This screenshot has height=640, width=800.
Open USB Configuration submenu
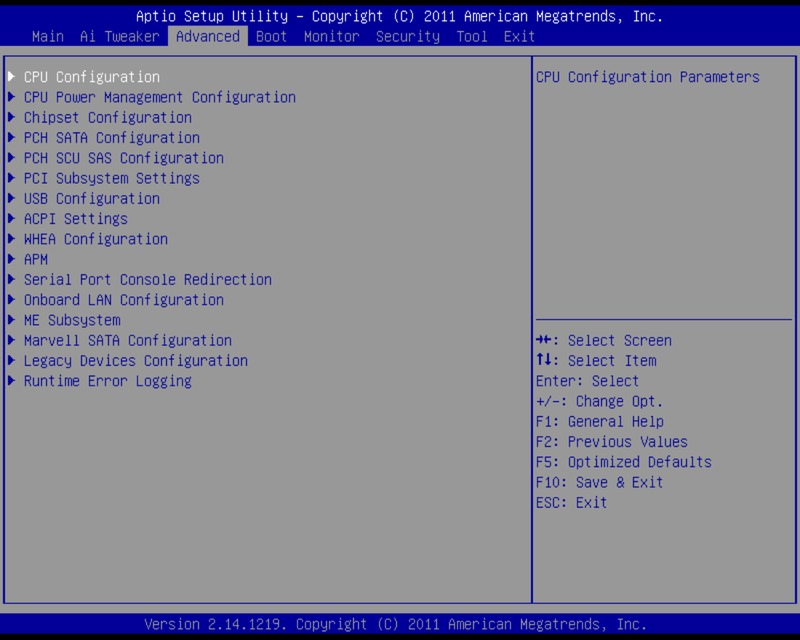coord(91,199)
